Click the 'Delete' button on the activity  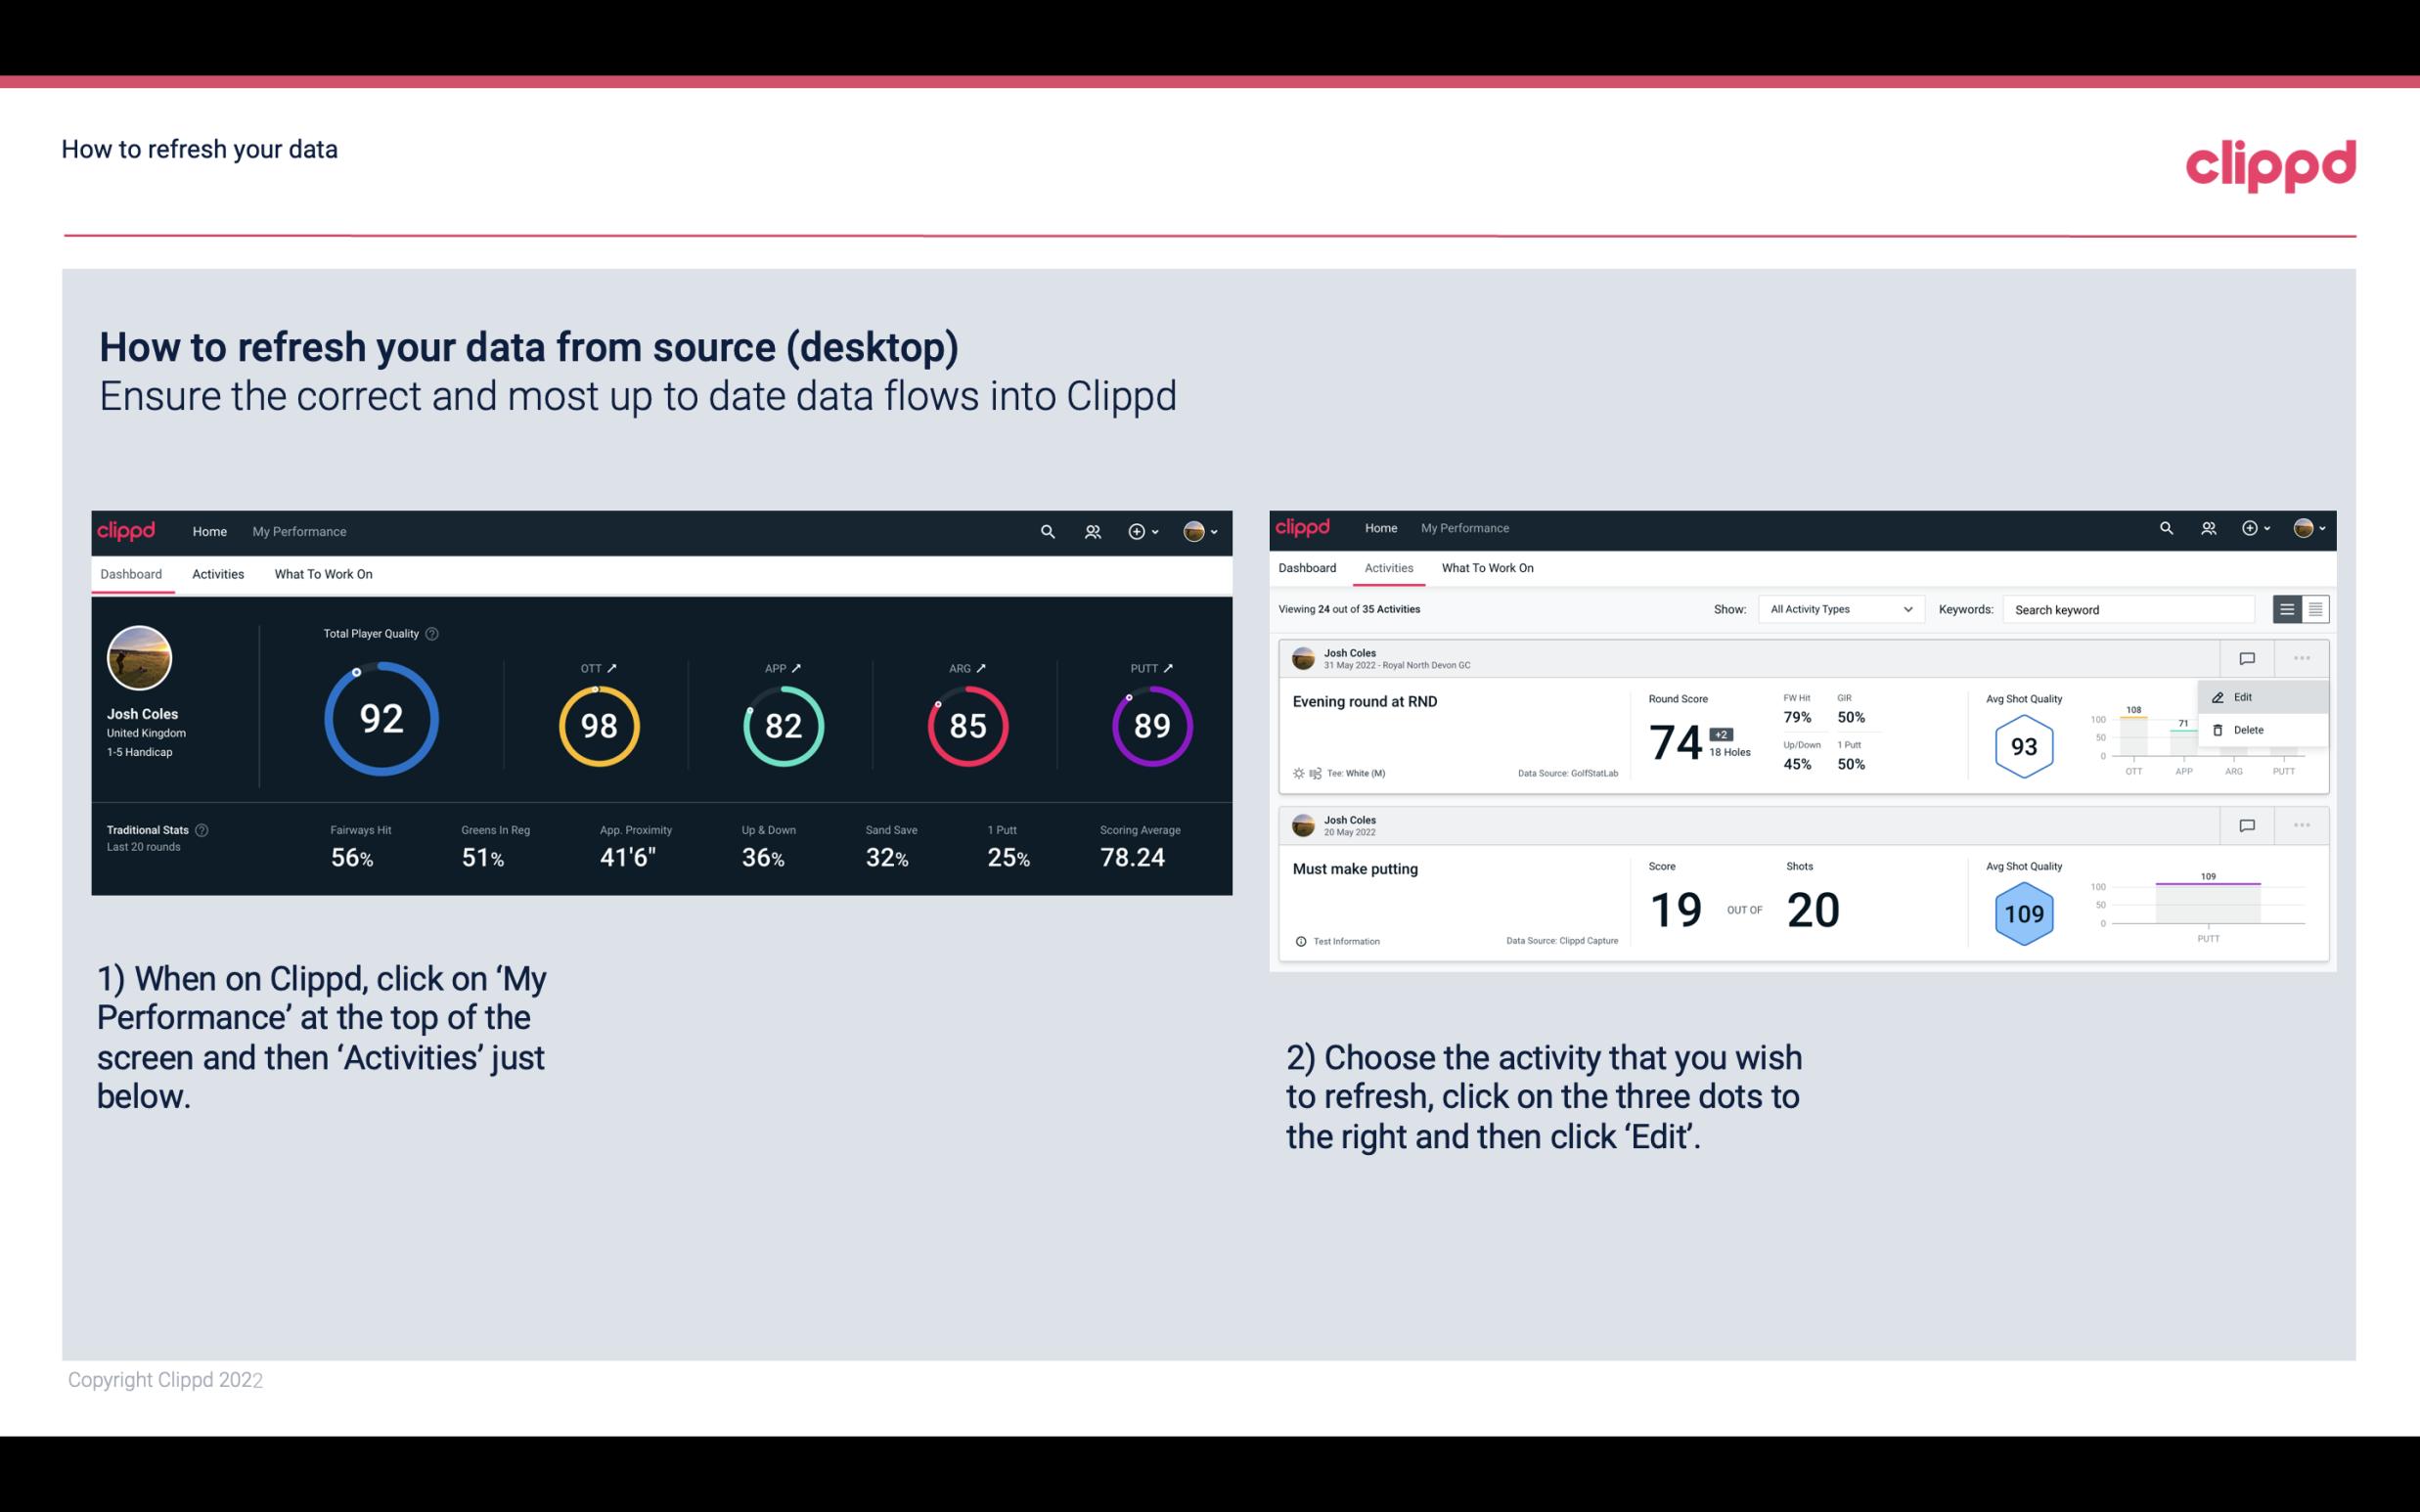tap(2248, 729)
